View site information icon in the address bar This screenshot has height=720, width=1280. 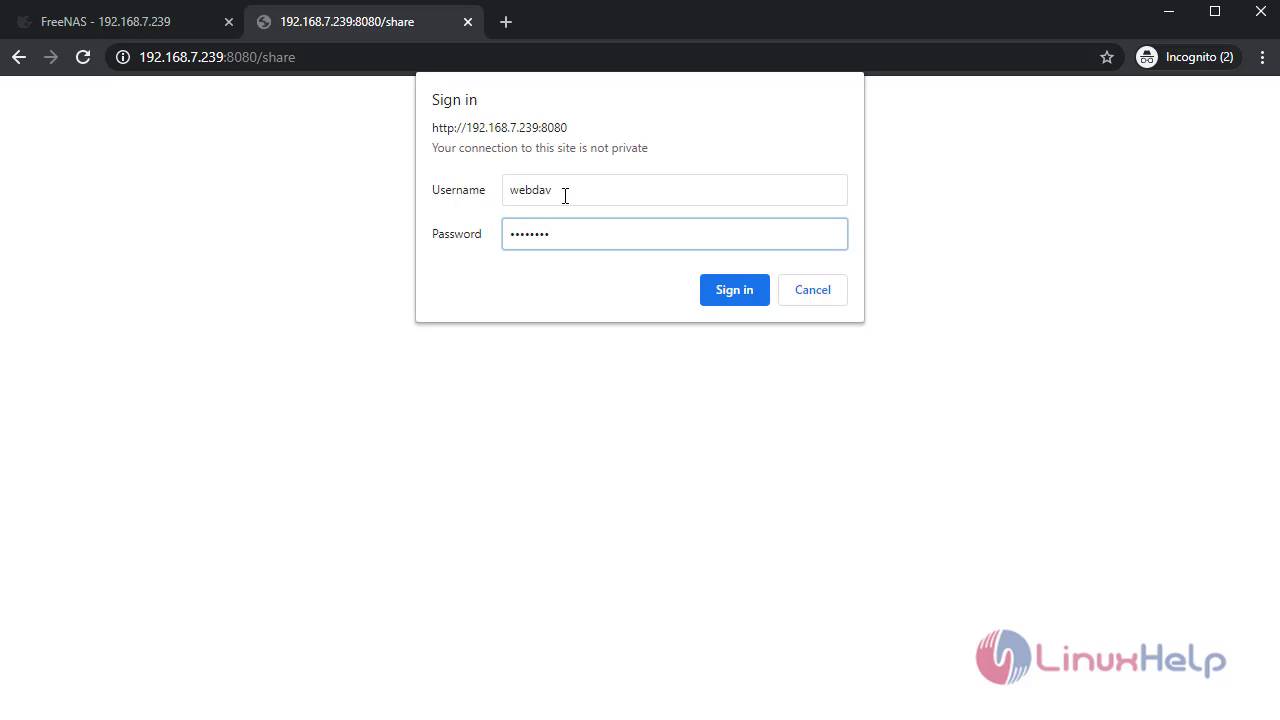pos(123,57)
